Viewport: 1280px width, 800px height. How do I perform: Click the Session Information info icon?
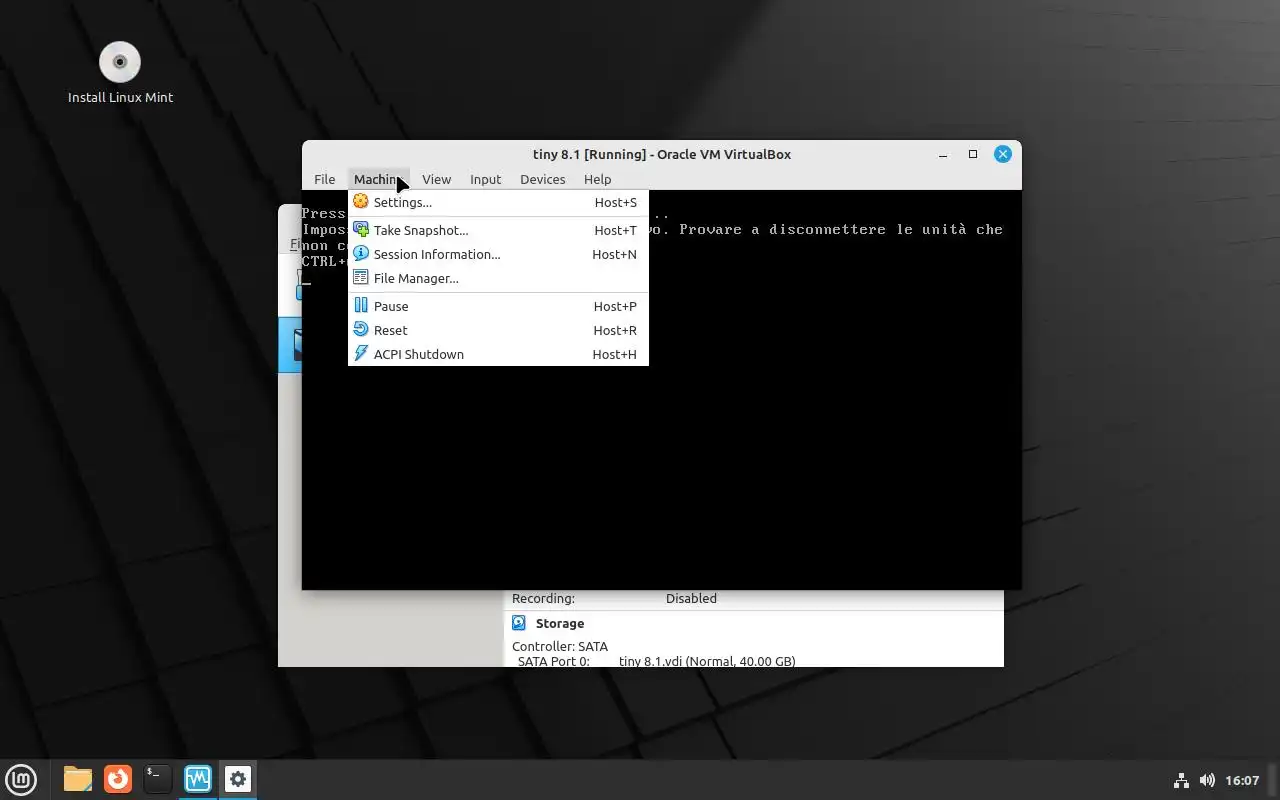pos(361,254)
